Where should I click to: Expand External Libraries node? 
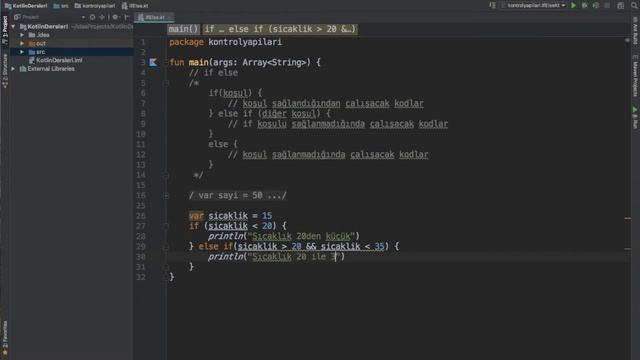(x=13, y=69)
